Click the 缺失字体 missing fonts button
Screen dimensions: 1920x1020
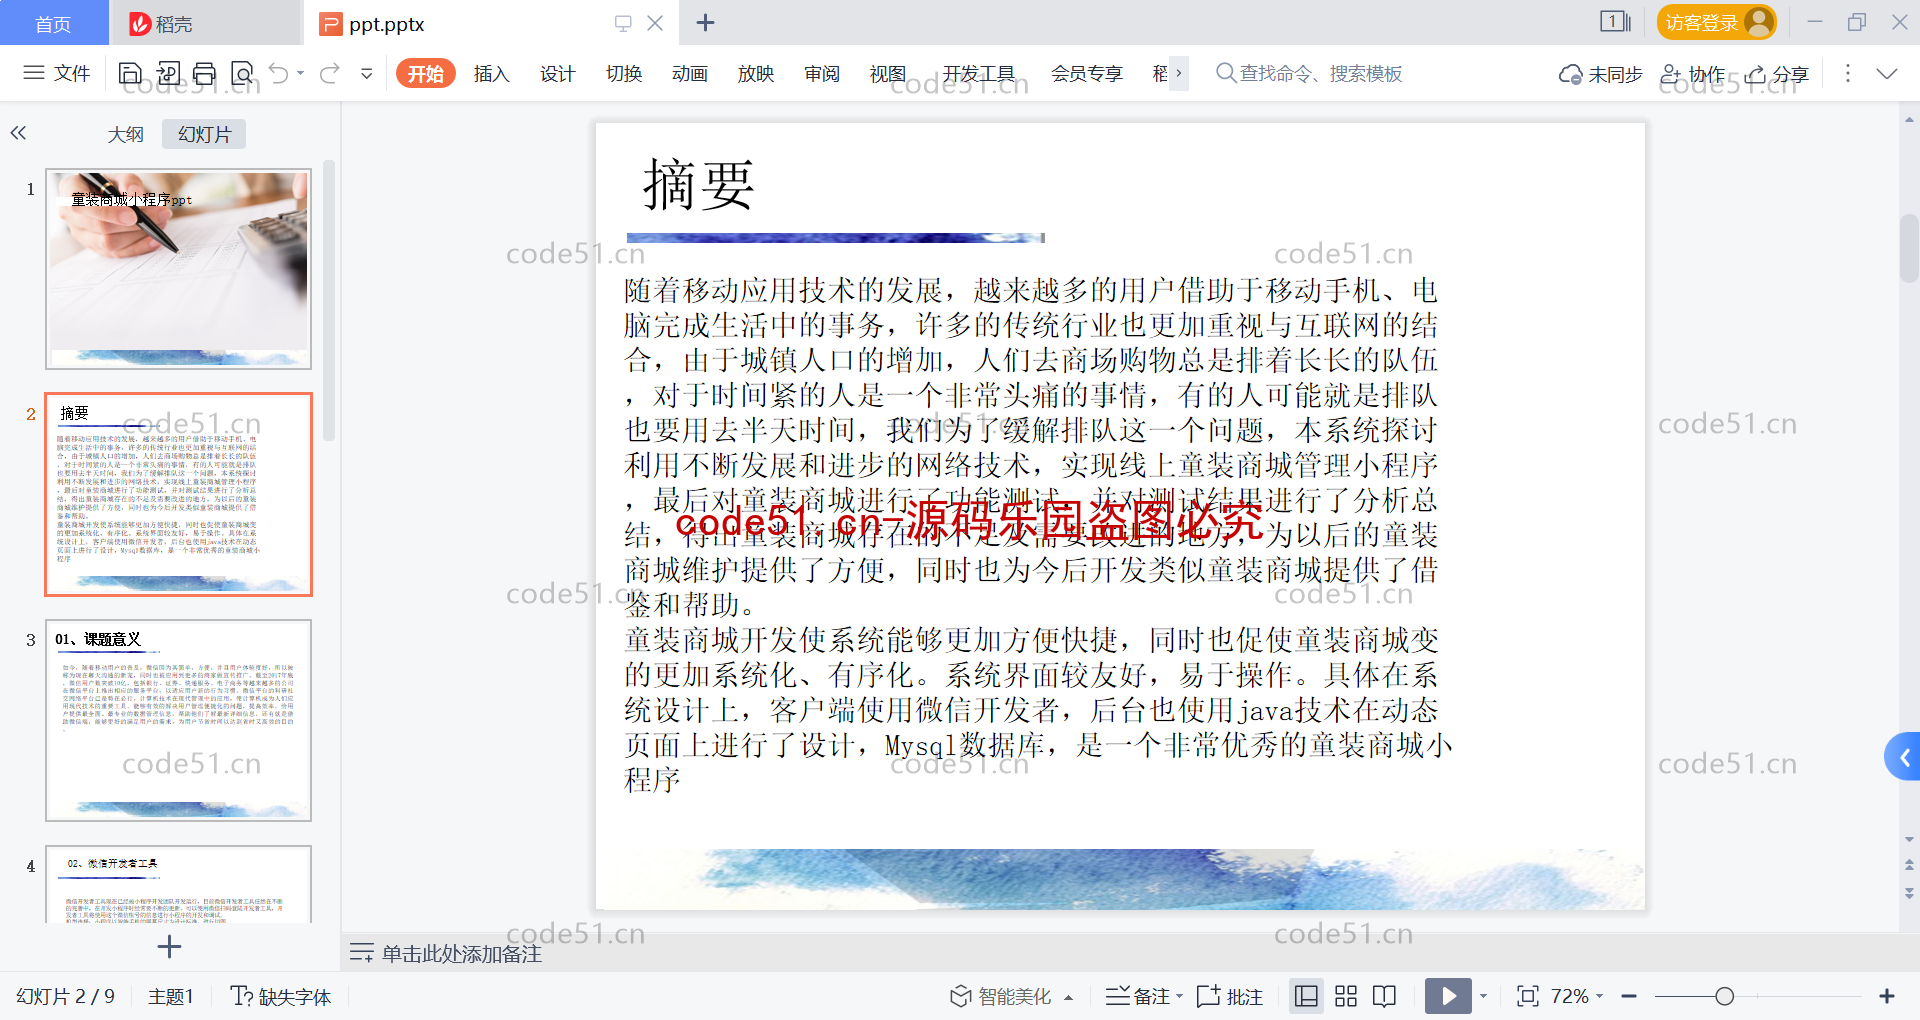click(281, 997)
